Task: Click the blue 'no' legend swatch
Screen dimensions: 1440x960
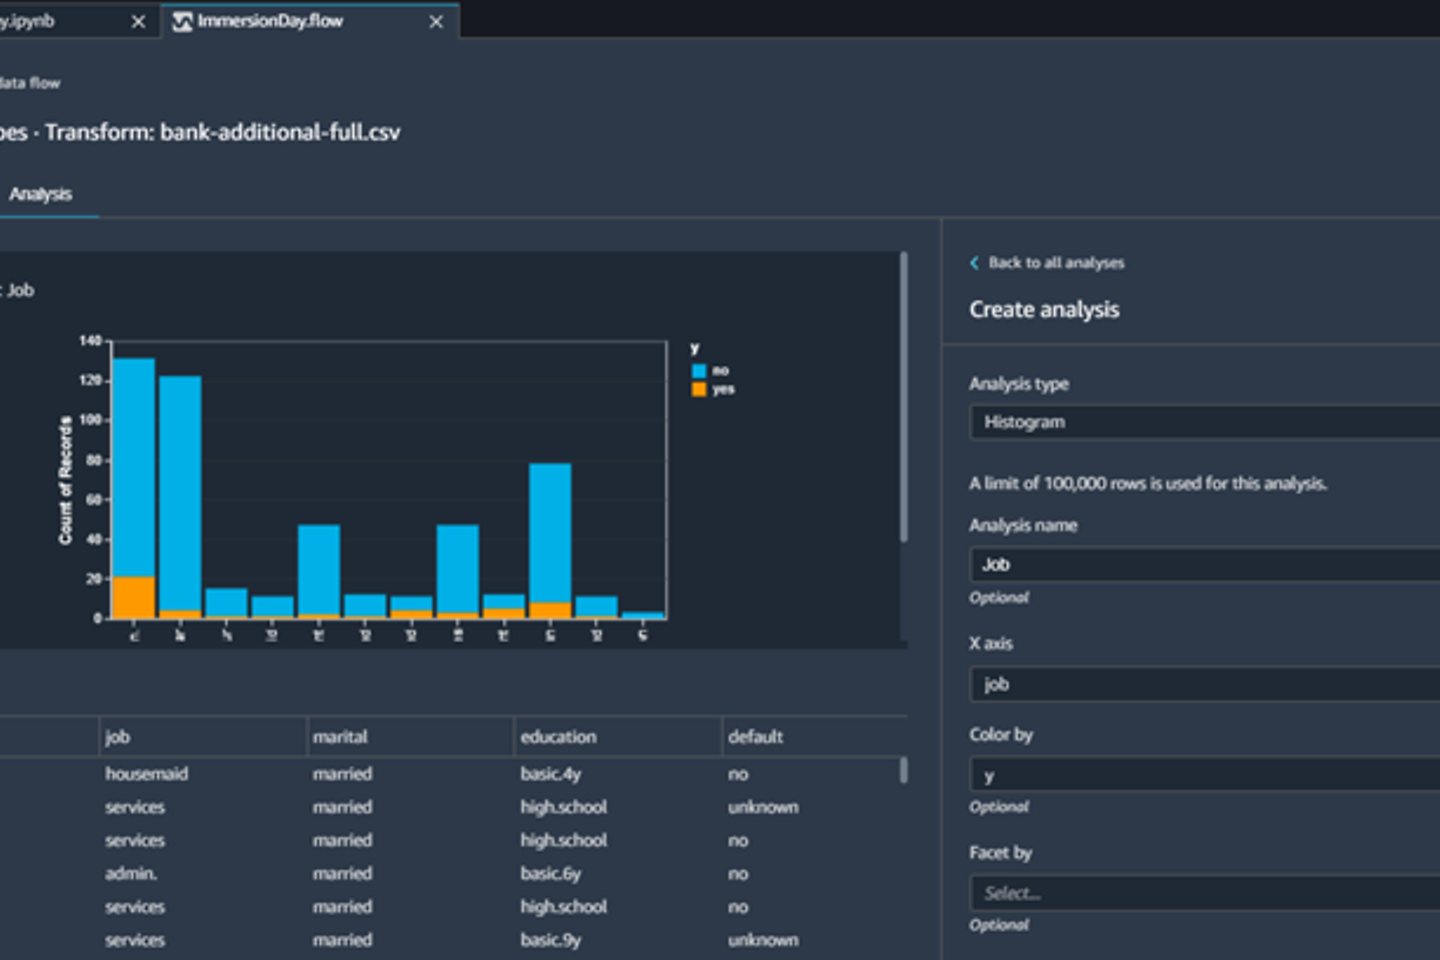Action: tap(699, 371)
